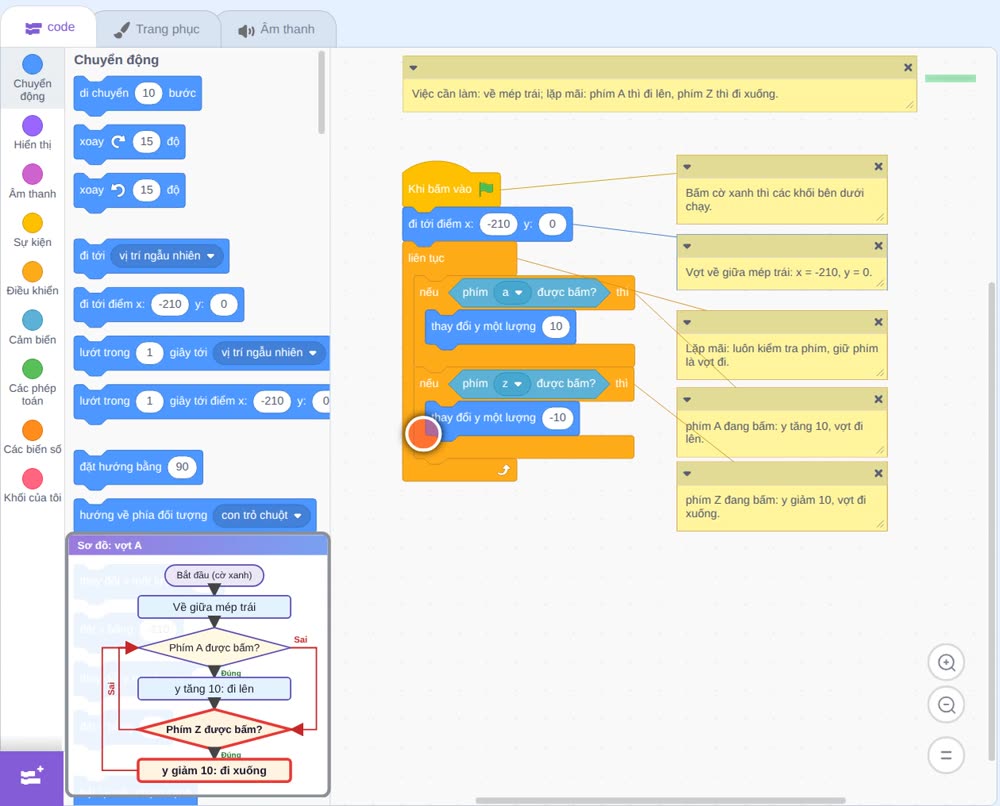Image resolution: width=1000 pixels, height=806 pixels.
Task: Click the block palette vertical scrollbar
Action: [321, 92]
